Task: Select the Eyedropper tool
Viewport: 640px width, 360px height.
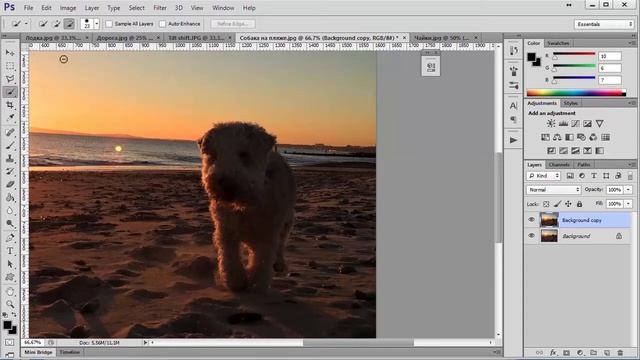Action: click(10, 118)
